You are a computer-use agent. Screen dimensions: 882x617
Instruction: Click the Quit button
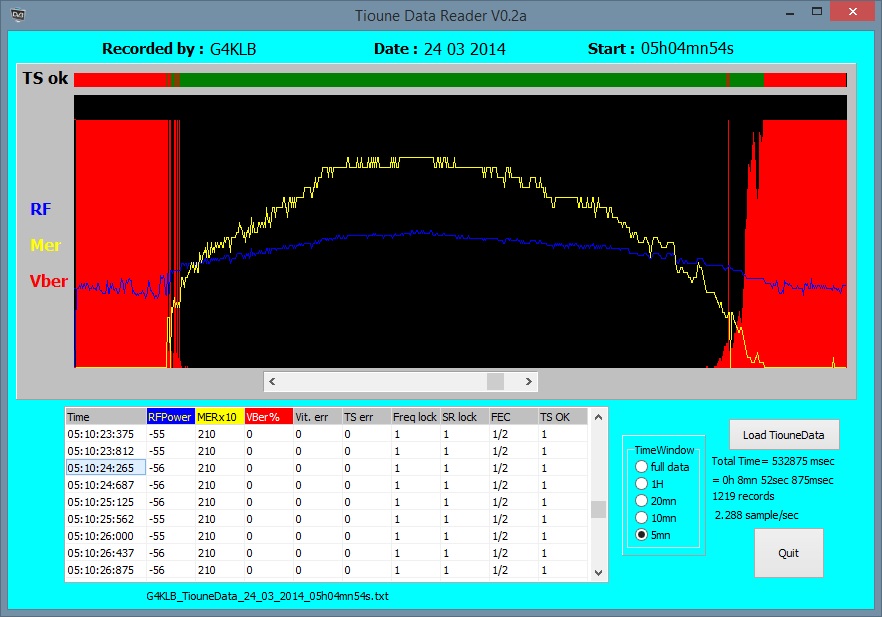pos(788,553)
